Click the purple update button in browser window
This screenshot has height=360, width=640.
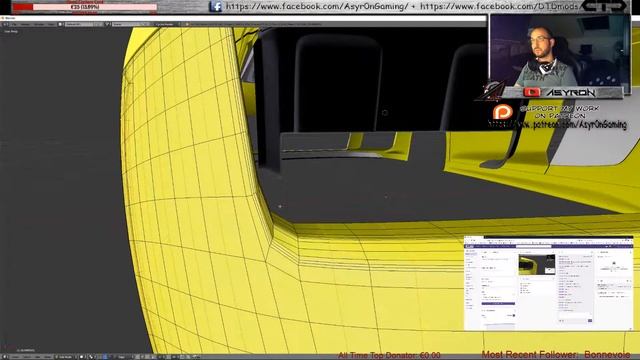(498, 303)
